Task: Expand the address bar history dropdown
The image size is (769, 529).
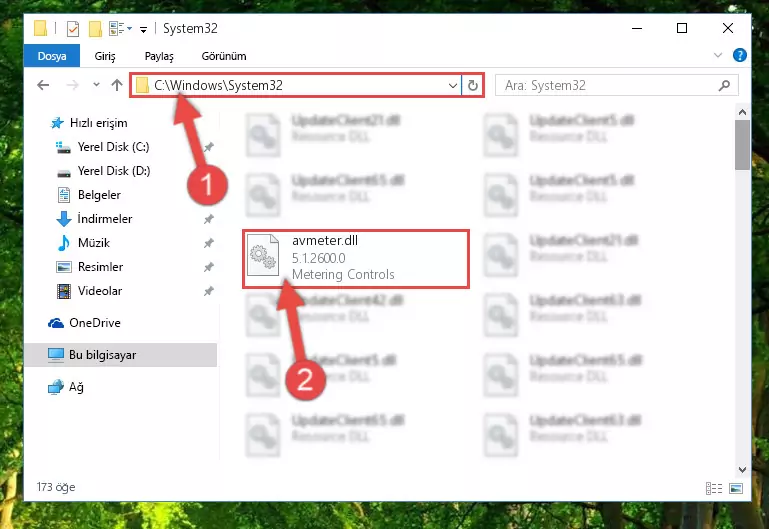Action: pos(453,86)
